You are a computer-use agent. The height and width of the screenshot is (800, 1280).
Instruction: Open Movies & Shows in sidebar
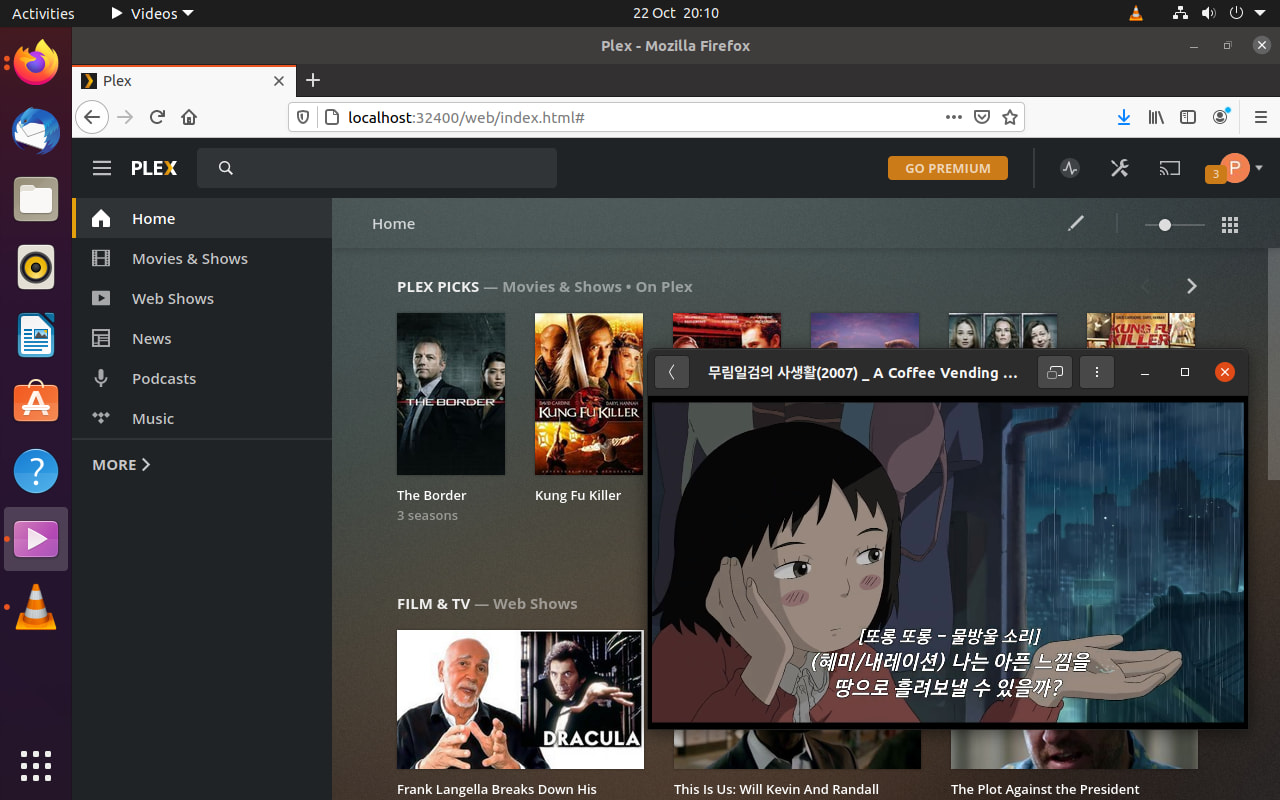(202, 258)
